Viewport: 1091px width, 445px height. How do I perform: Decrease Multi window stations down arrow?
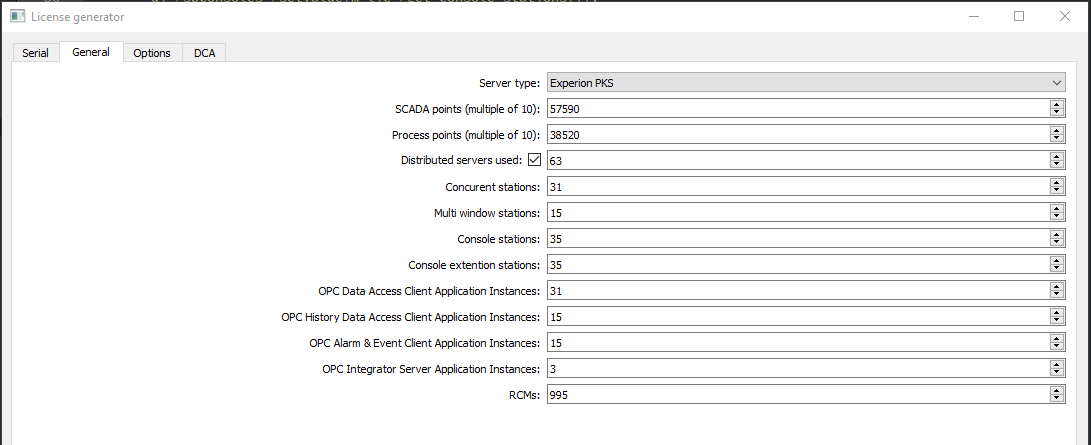1057,217
